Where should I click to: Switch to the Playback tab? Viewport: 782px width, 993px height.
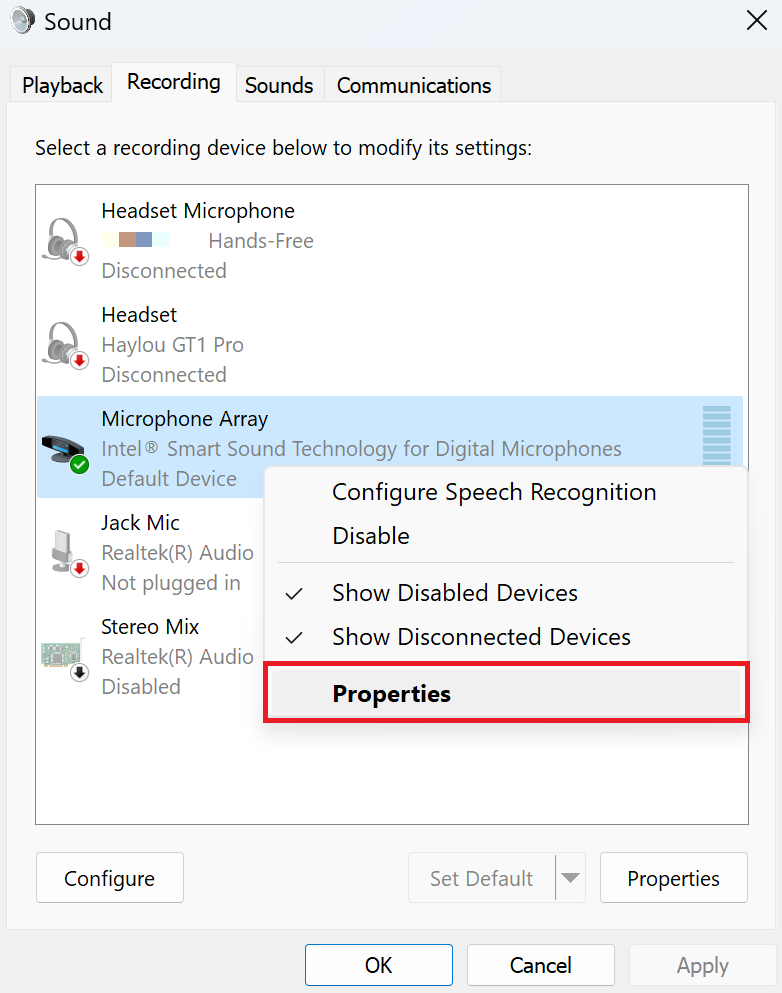tap(60, 85)
